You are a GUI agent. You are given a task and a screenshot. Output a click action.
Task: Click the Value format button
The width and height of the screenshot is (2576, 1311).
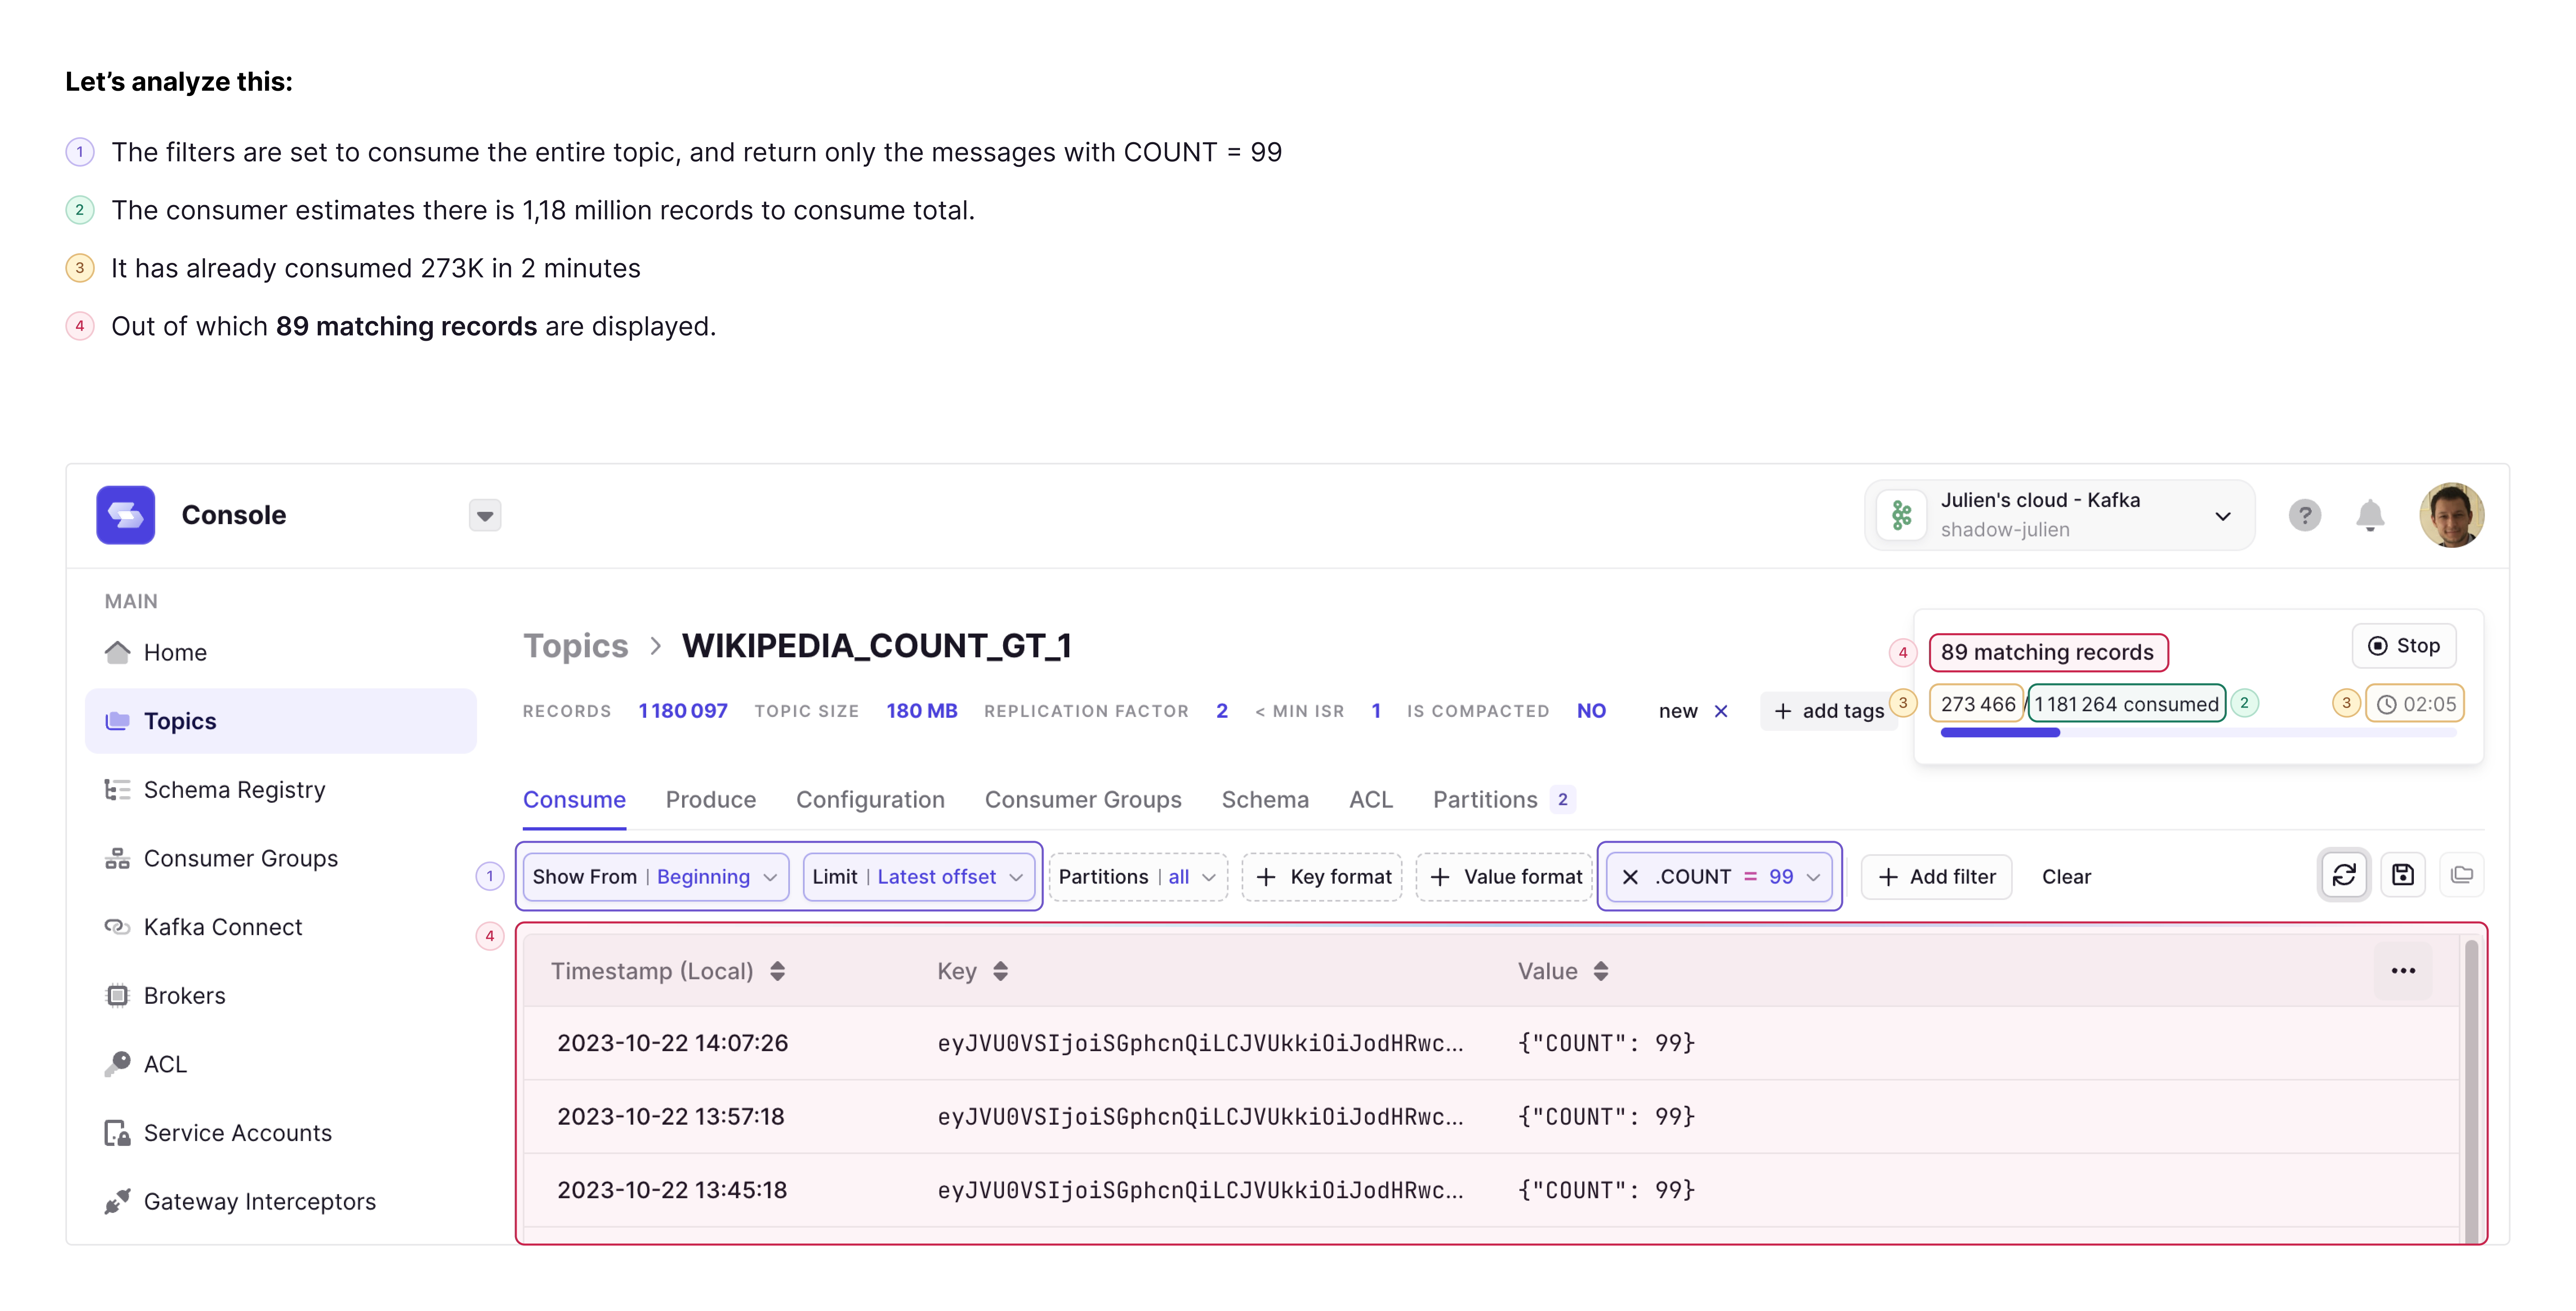[1504, 877]
